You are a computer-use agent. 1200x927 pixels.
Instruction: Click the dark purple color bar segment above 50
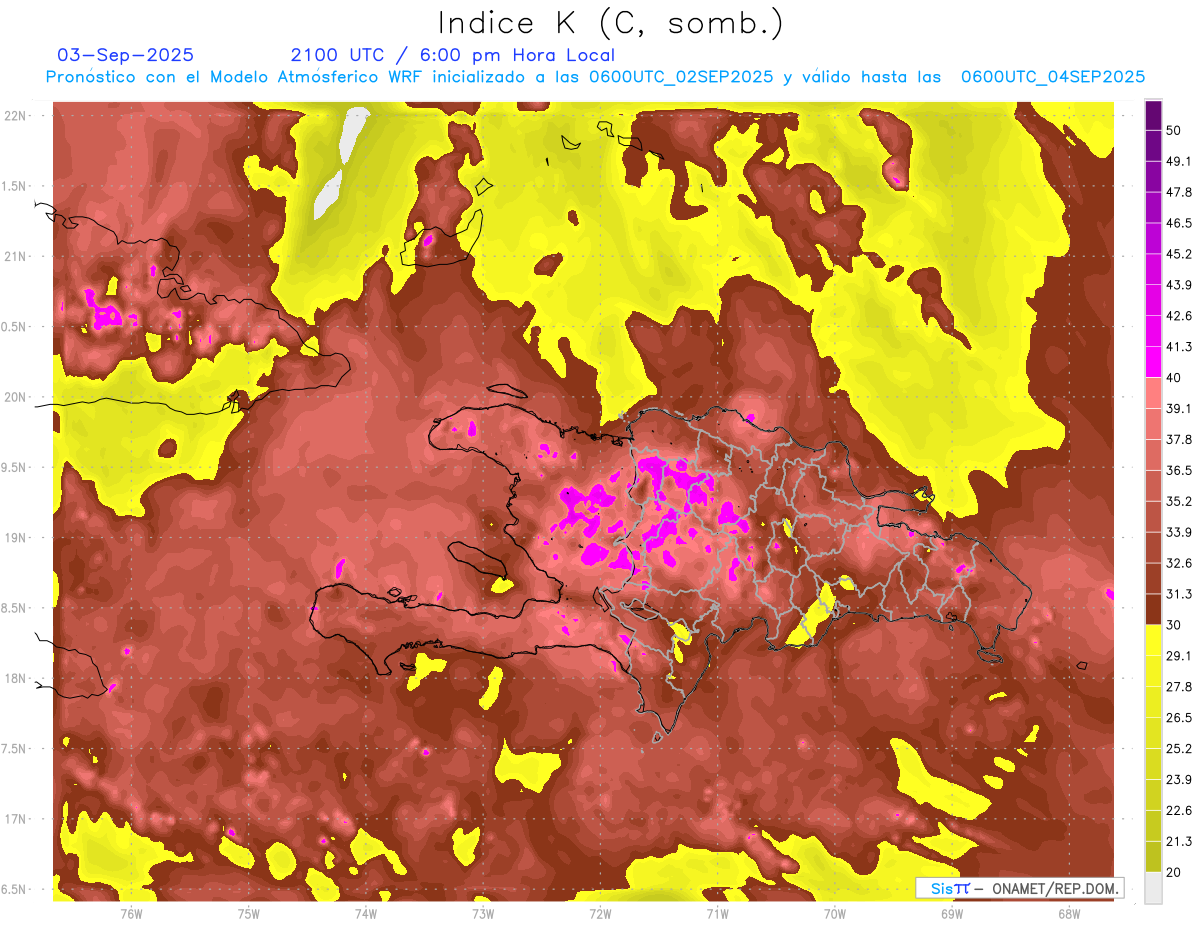click(x=1153, y=116)
